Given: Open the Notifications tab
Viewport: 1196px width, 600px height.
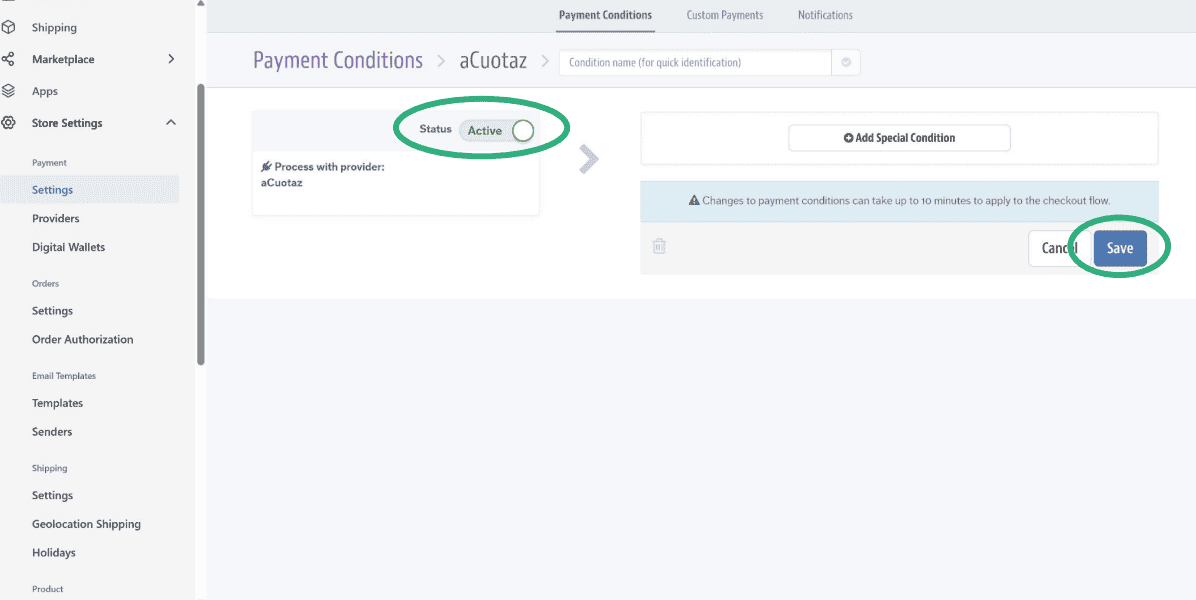Looking at the screenshot, I should point(824,15).
